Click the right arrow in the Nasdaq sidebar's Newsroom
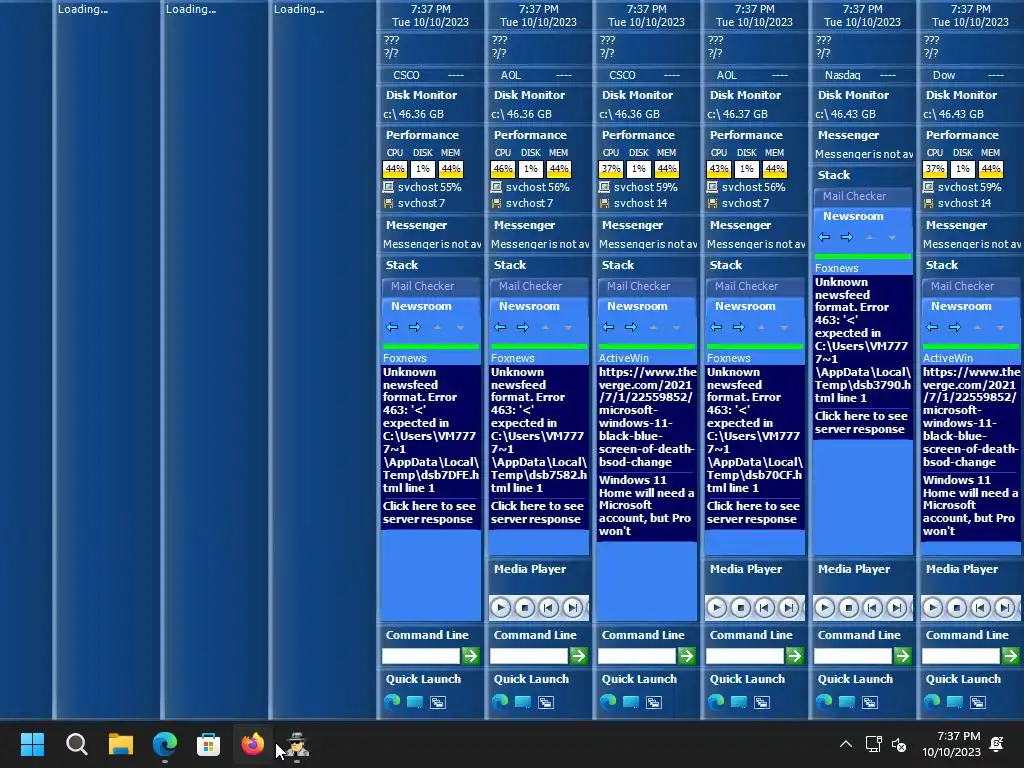 (x=846, y=237)
